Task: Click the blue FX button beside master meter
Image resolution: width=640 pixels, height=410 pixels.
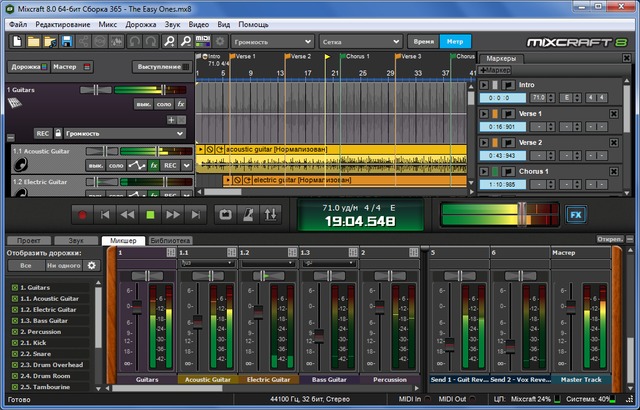Action: 575,214
